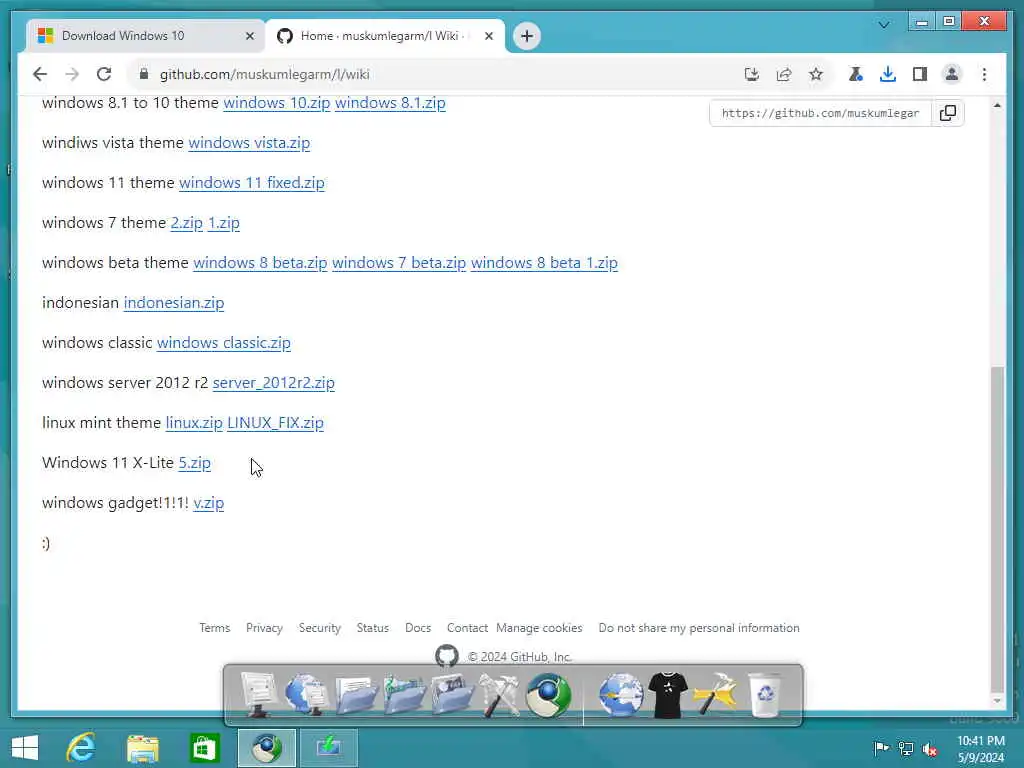The image size is (1024, 768).
Task: Open Chrome three-dot menu
Action: (x=984, y=74)
